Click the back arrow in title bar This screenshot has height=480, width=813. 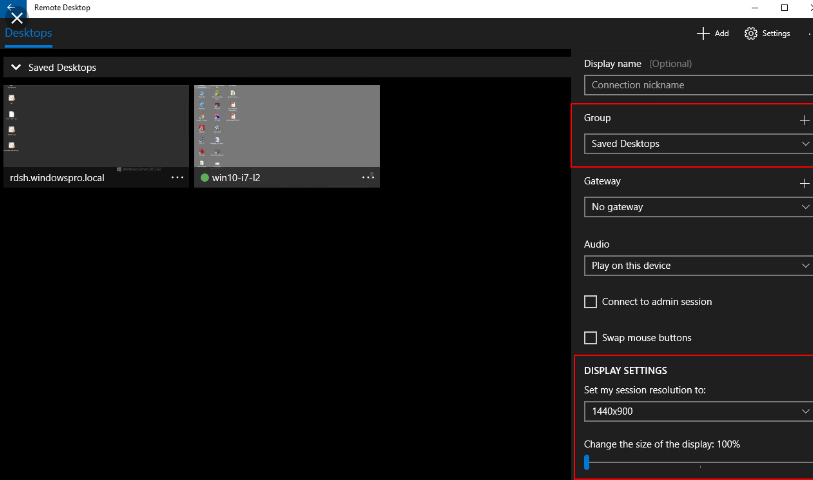[11, 7]
